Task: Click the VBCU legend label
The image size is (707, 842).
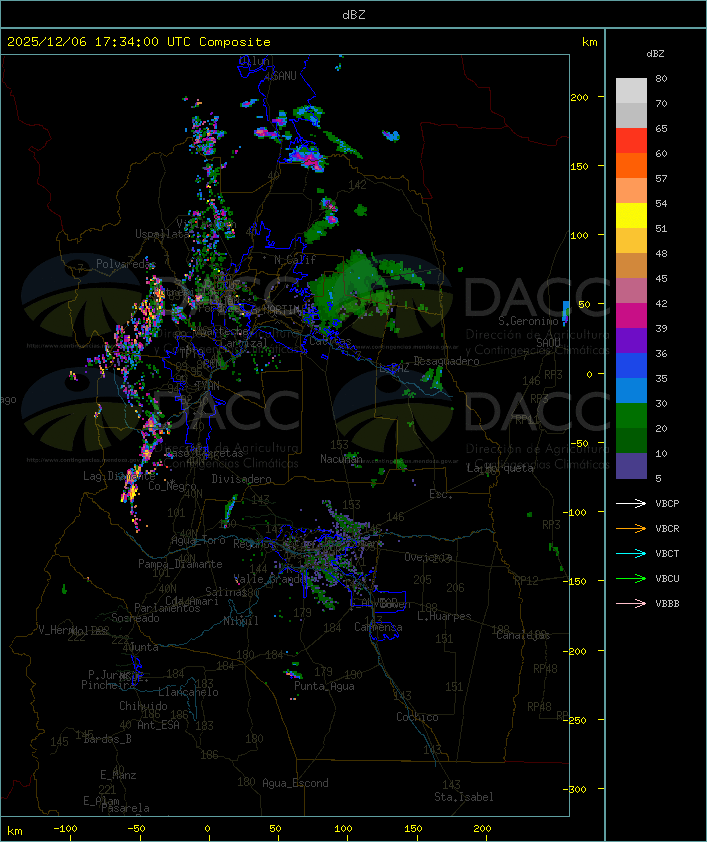Action: pos(667,578)
